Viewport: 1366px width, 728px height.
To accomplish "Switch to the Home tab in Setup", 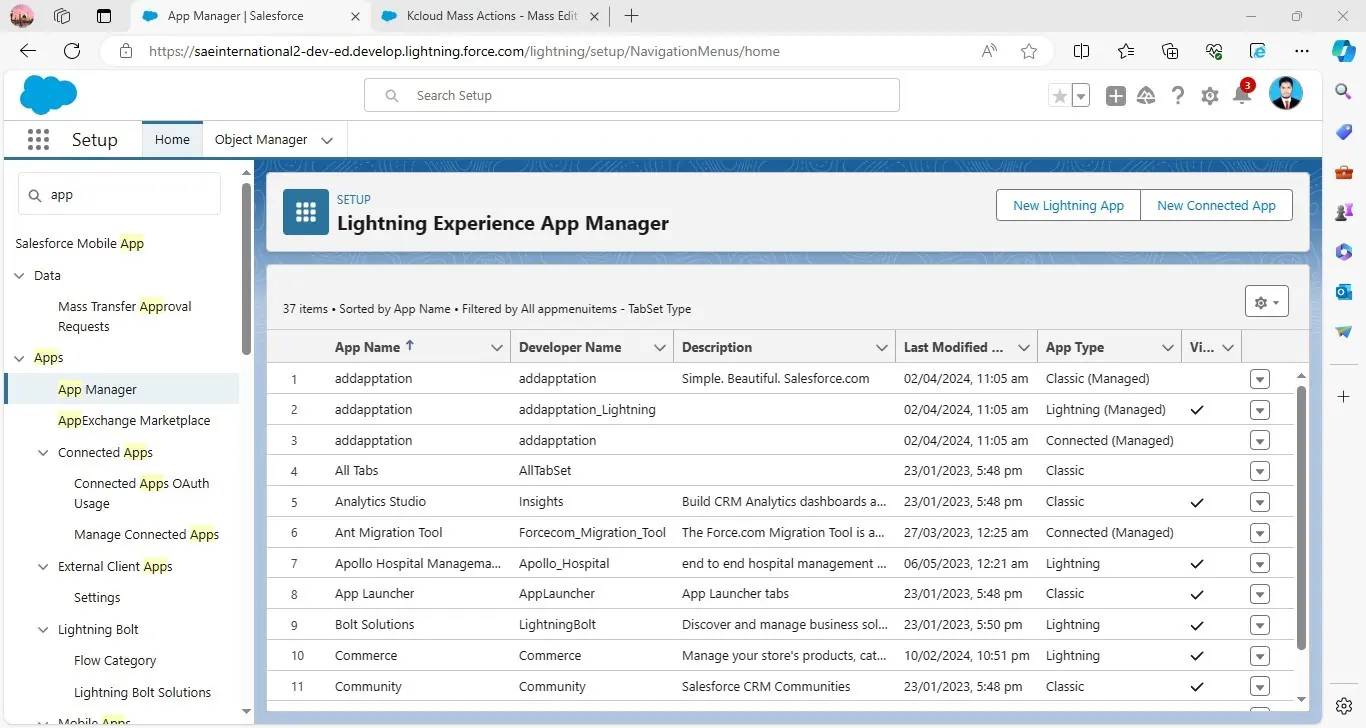I will click(x=172, y=140).
